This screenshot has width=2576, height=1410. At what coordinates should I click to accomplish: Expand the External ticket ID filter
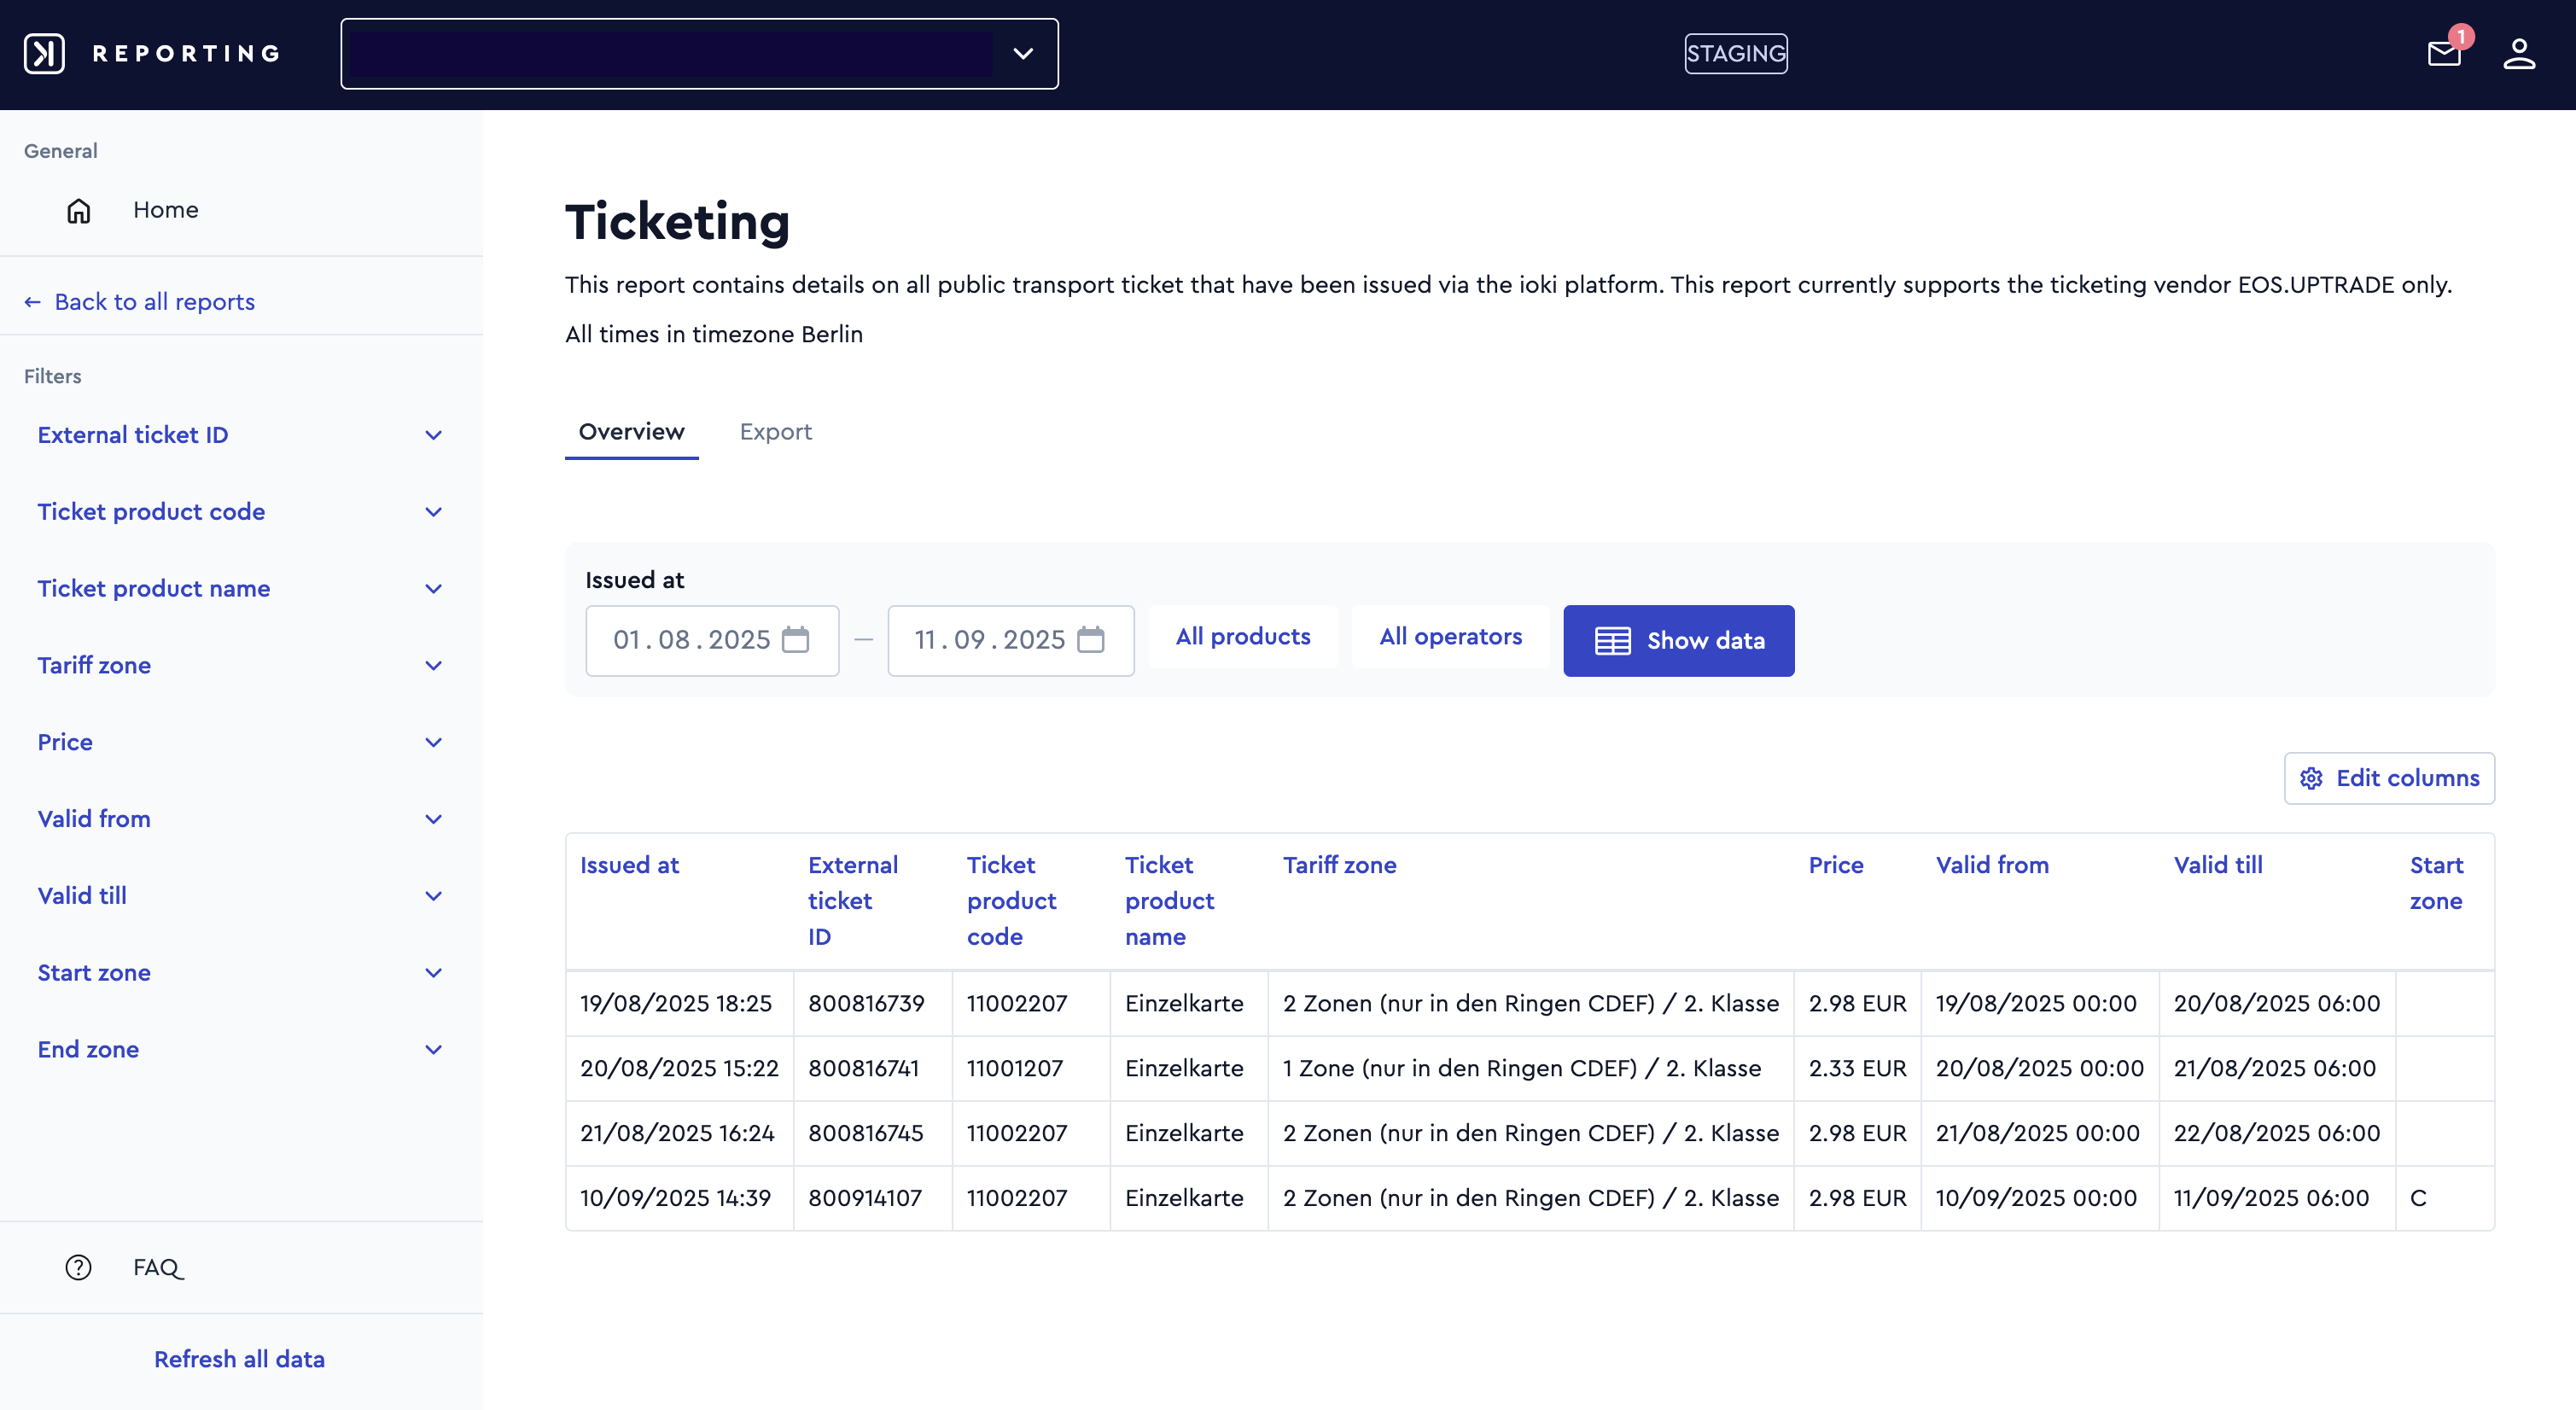[x=240, y=435]
